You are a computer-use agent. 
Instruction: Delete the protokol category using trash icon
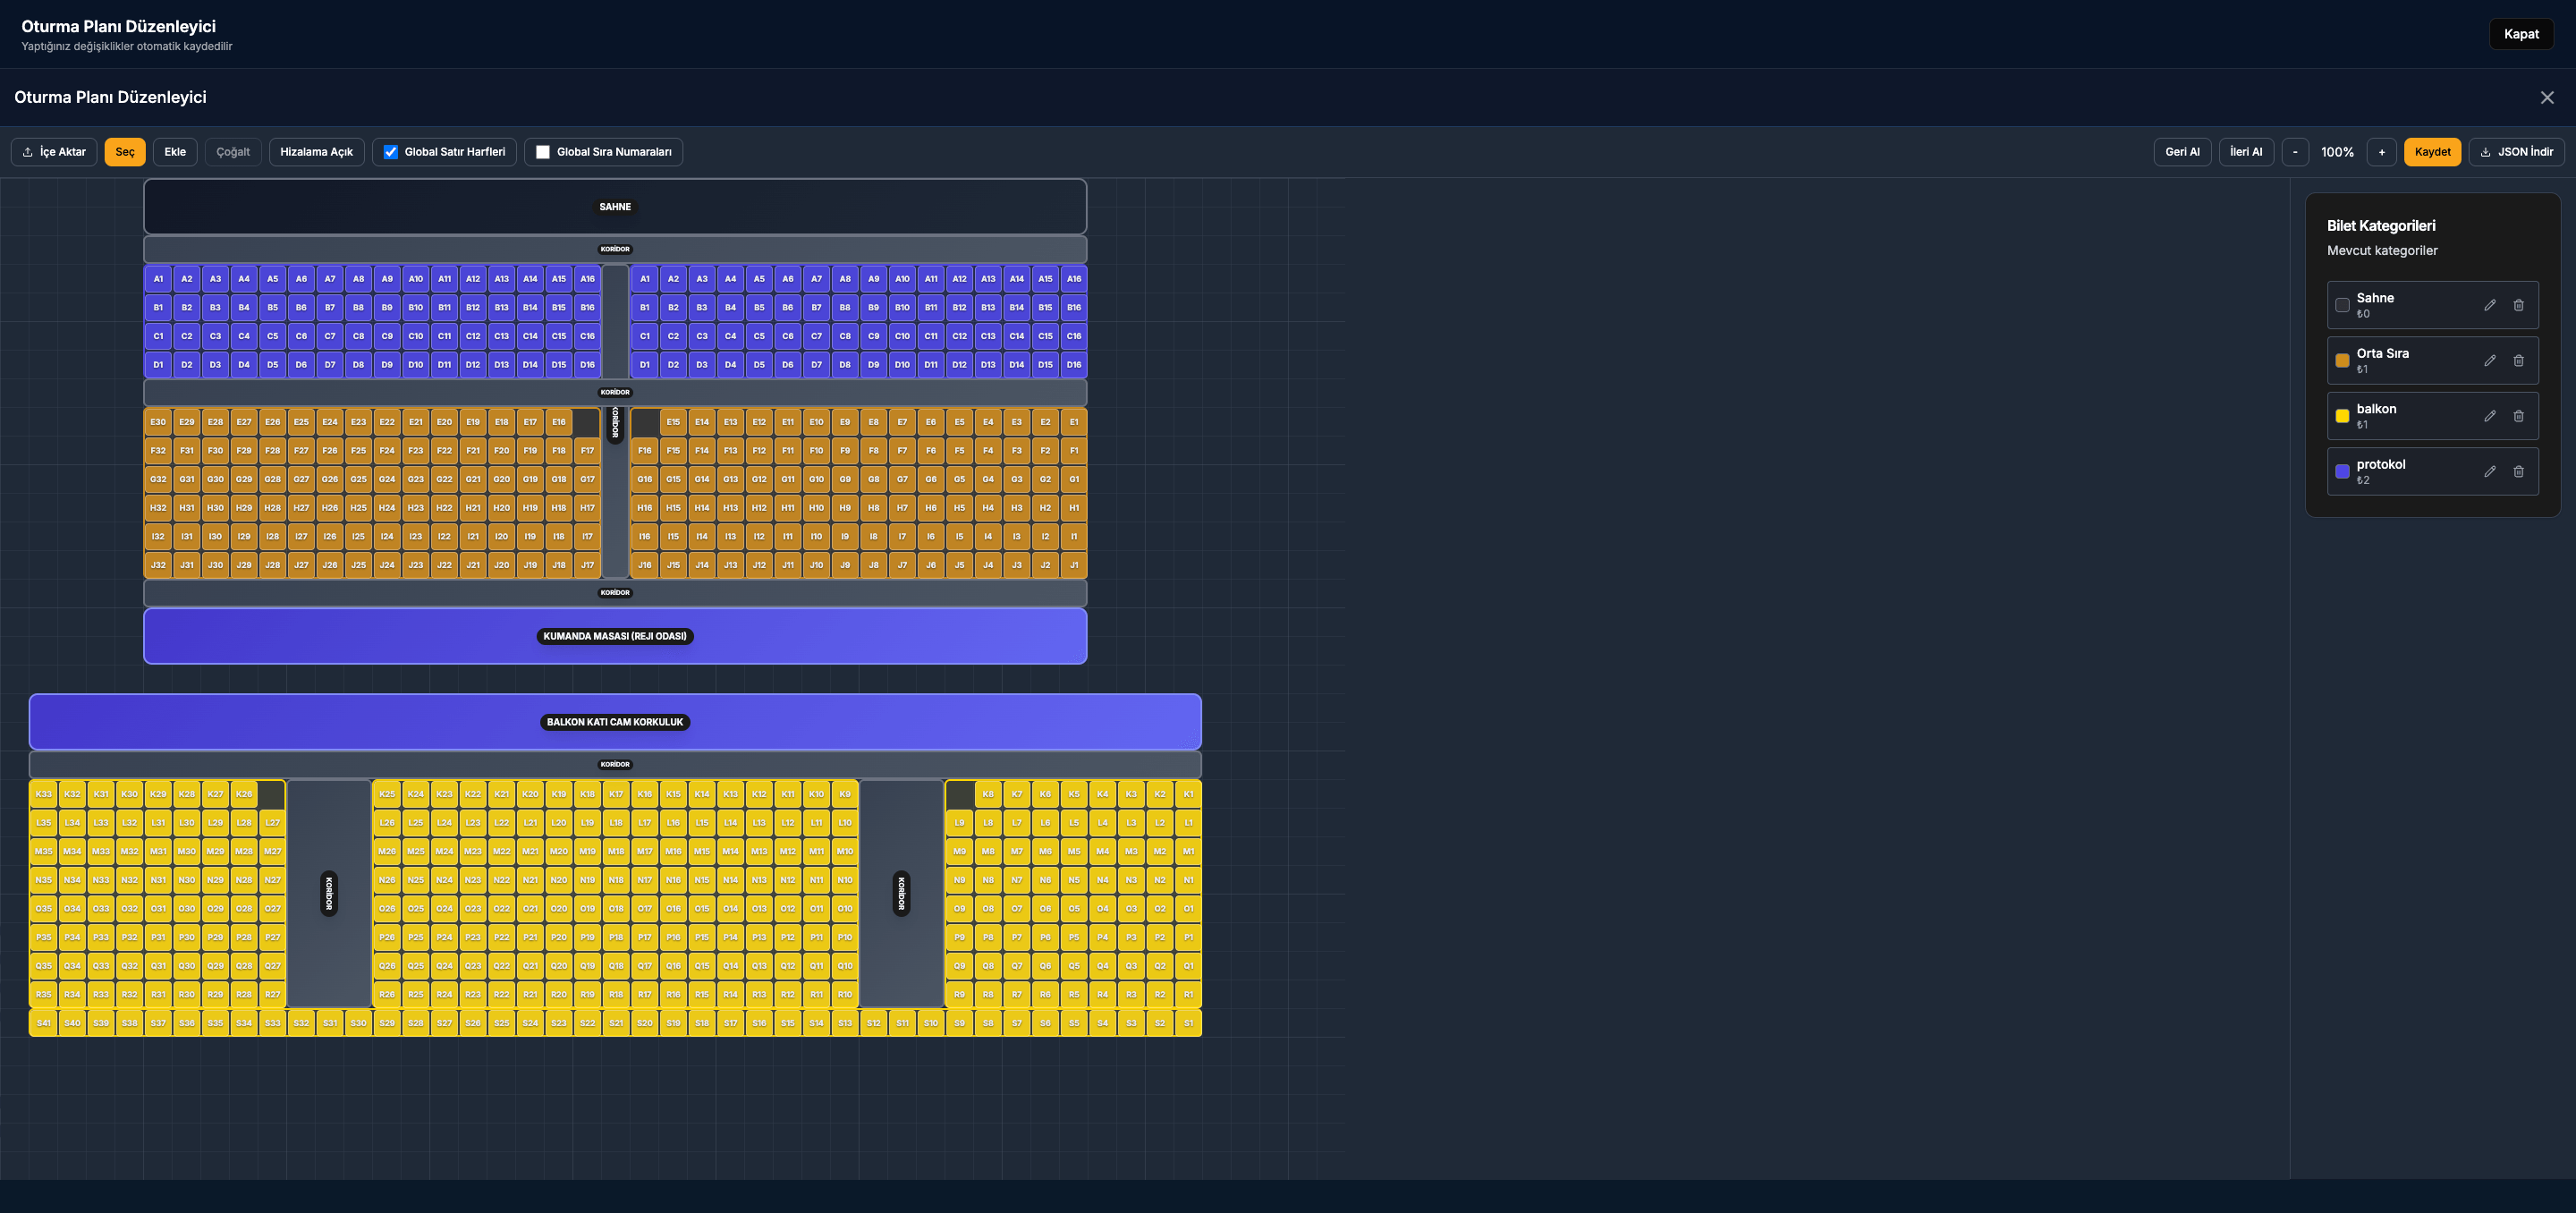pyautogui.click(x=2518, y=472)
